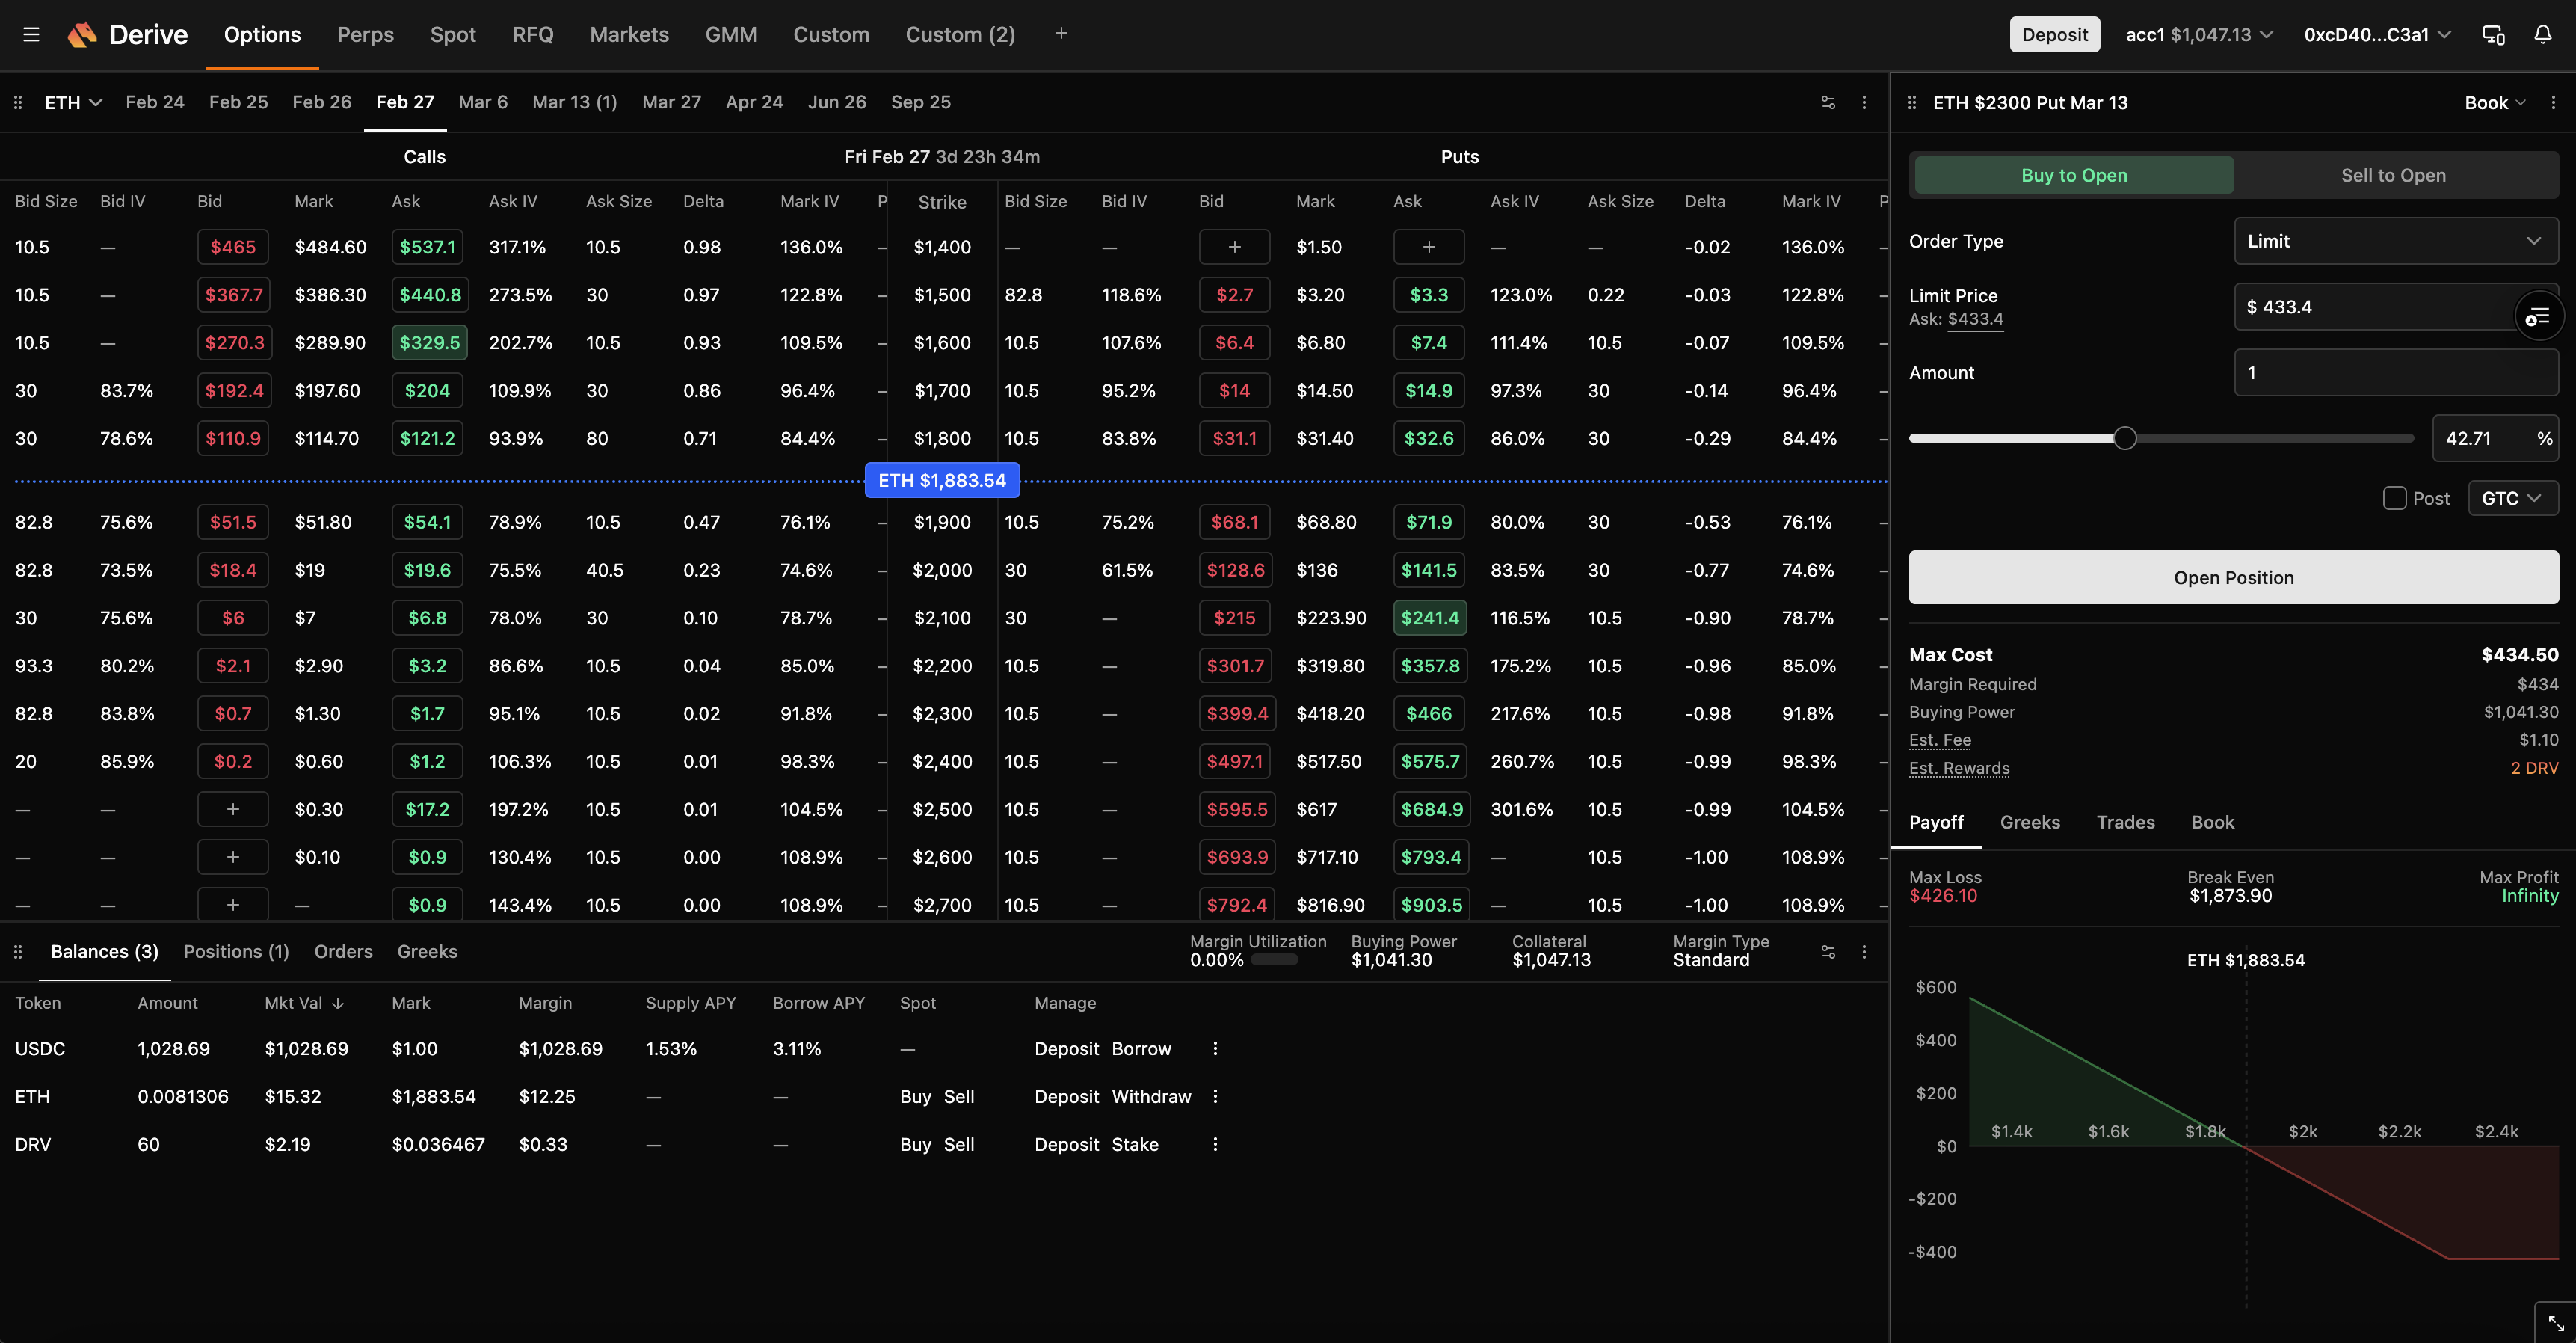
Task: Open the options chain overflow menu dots
Action: (1864, 102)
